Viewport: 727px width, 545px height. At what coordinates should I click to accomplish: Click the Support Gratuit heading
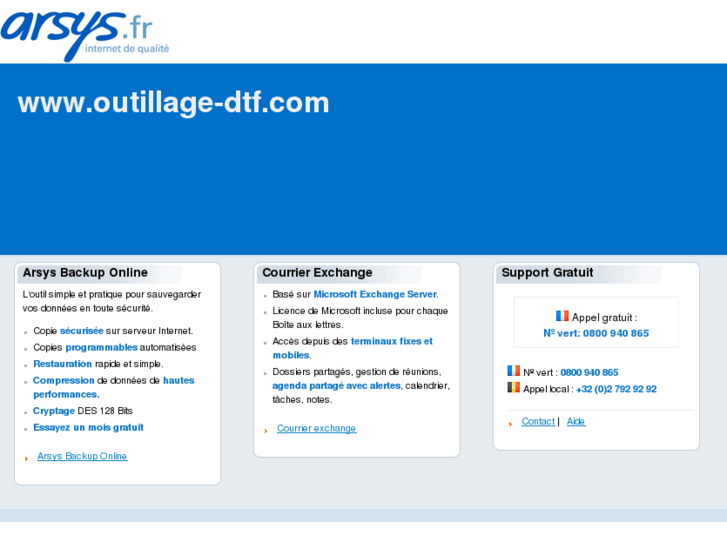click(x=547, y=272)
